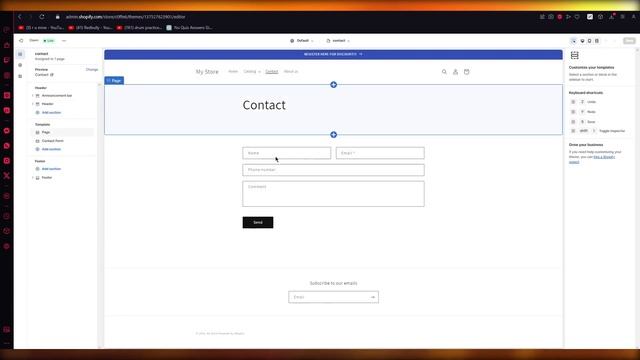This screenshot has height=360, width=640.
Task: Click the camera snapshot icon in browser toolbar
Action: [551, 17]
